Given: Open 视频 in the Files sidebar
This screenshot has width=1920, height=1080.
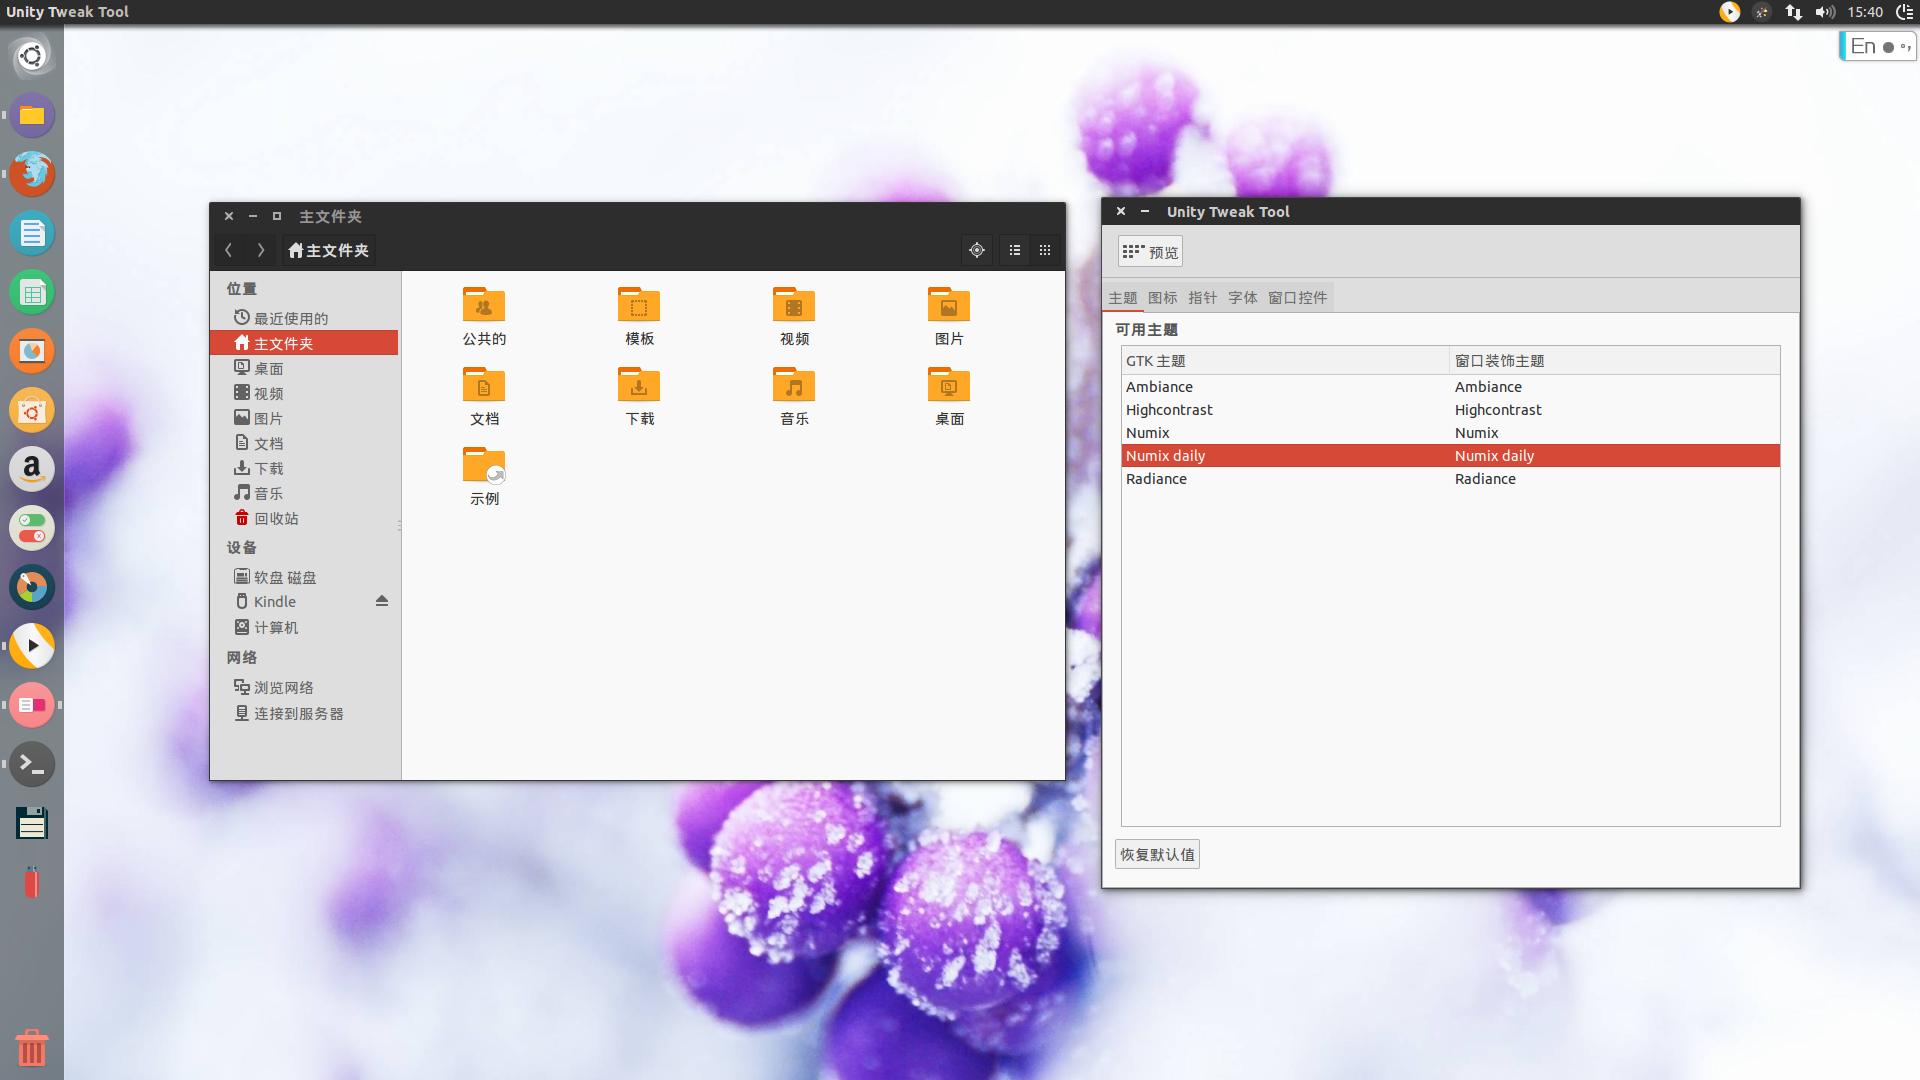Looking at the screenshot, I should click(x=305, y=393).
